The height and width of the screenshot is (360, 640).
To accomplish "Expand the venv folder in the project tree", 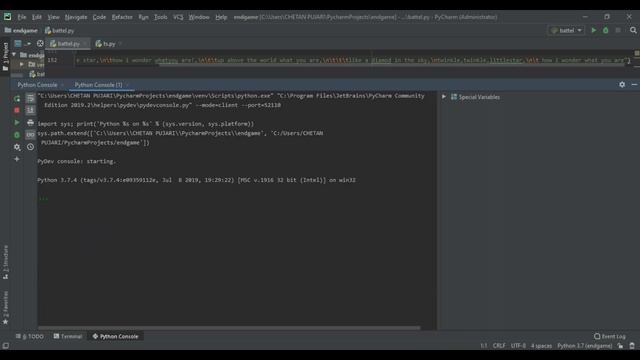I will 22,64.
